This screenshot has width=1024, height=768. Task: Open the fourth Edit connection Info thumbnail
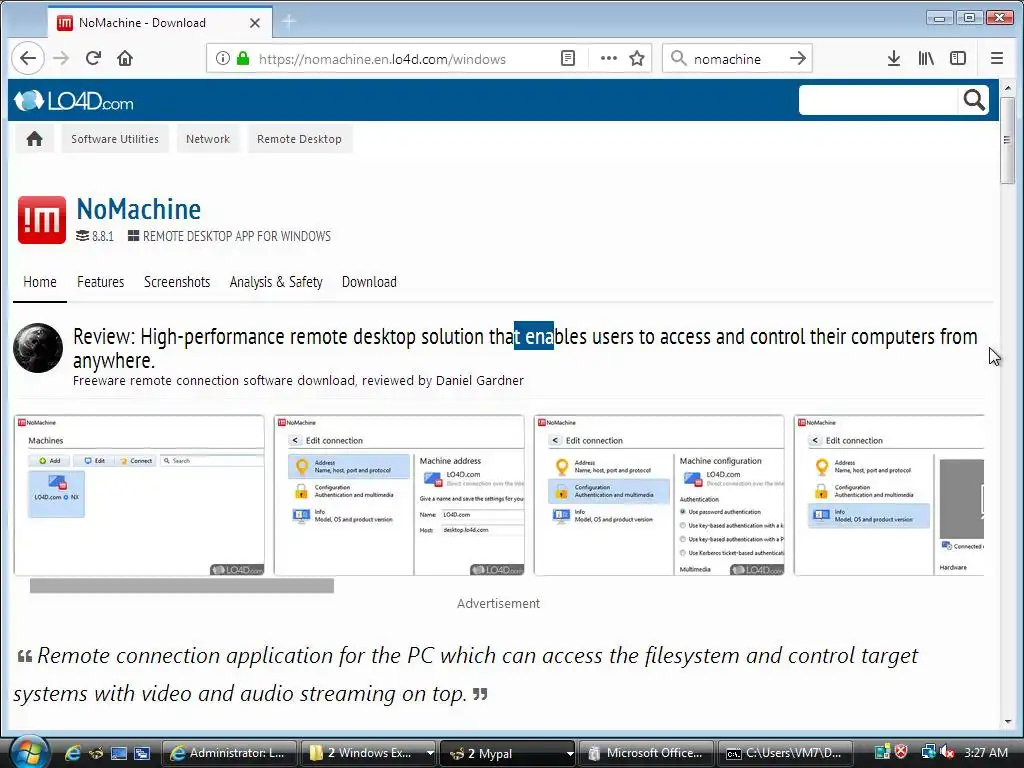pos(889,495)
